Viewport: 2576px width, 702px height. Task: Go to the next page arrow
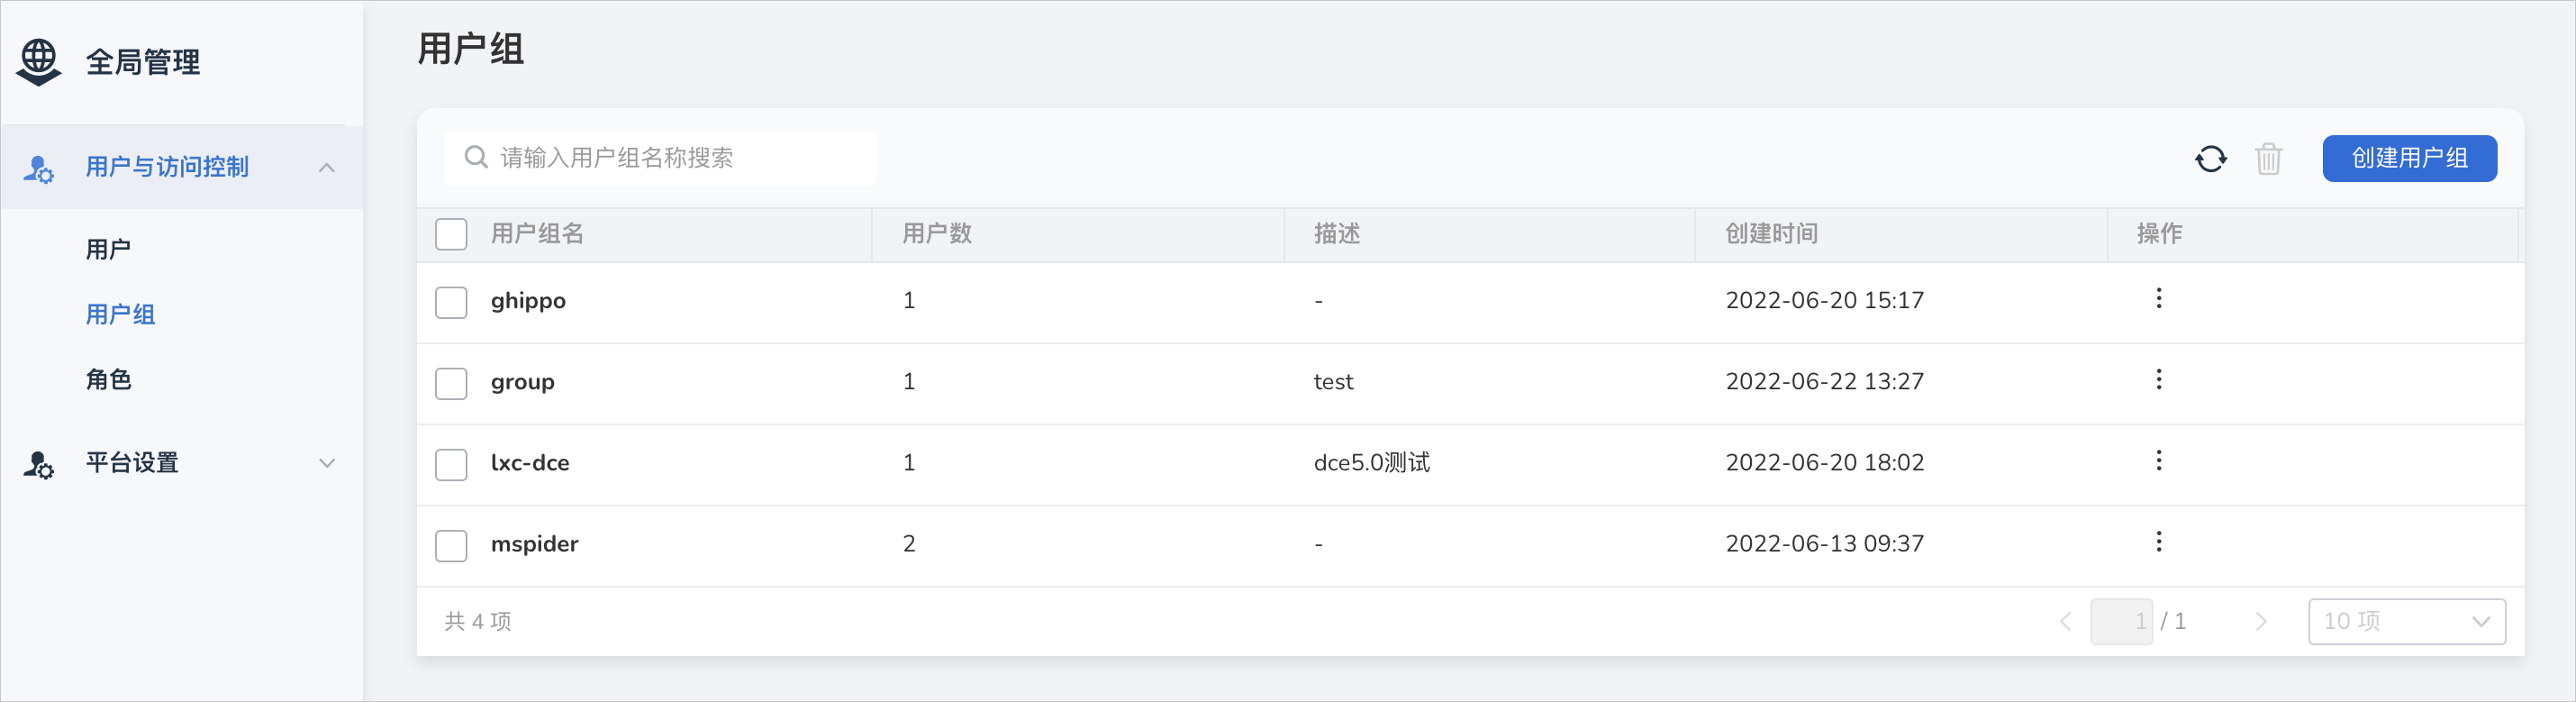[x=2261, y=622]
